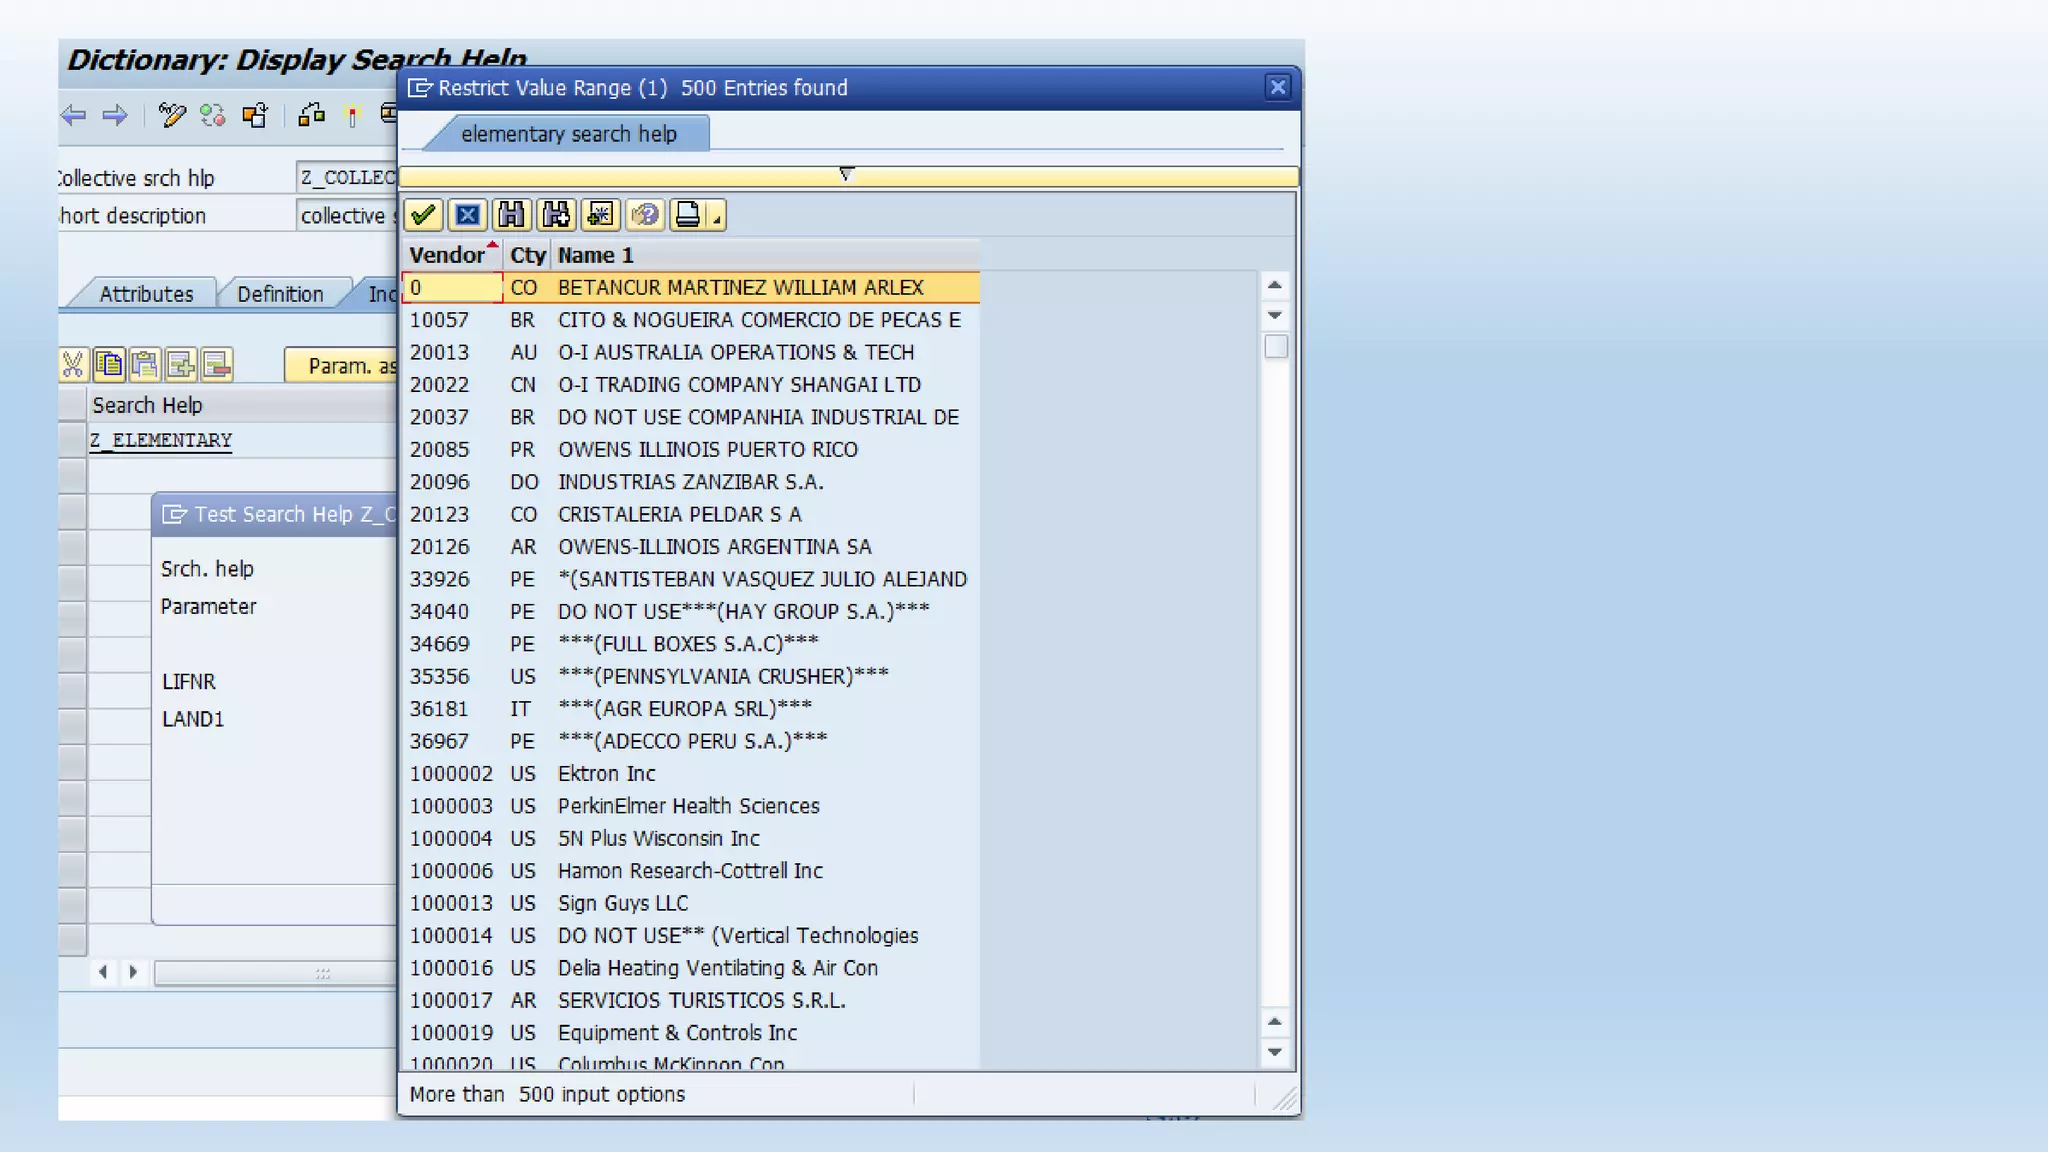Open Z_ELEMENTARY search help link
This screenshot has width=2048, height=1152.
tap(161, 440)
